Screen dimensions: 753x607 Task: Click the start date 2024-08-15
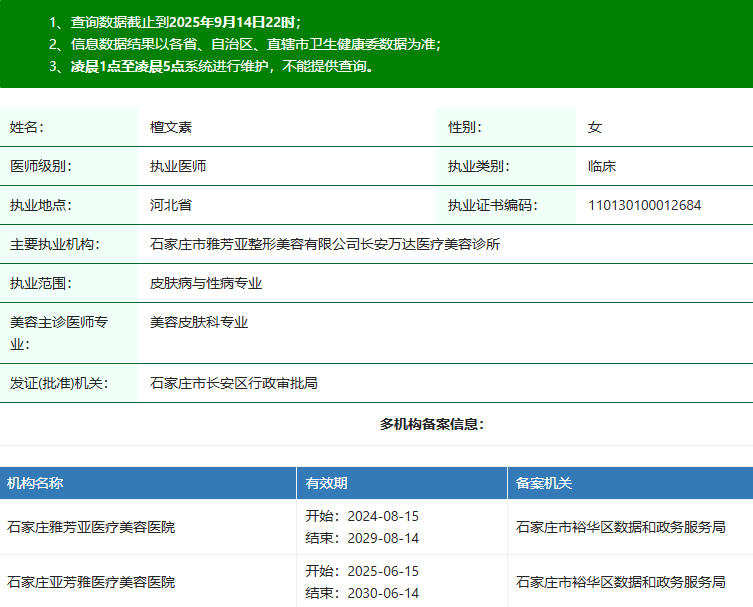[383, 516]
